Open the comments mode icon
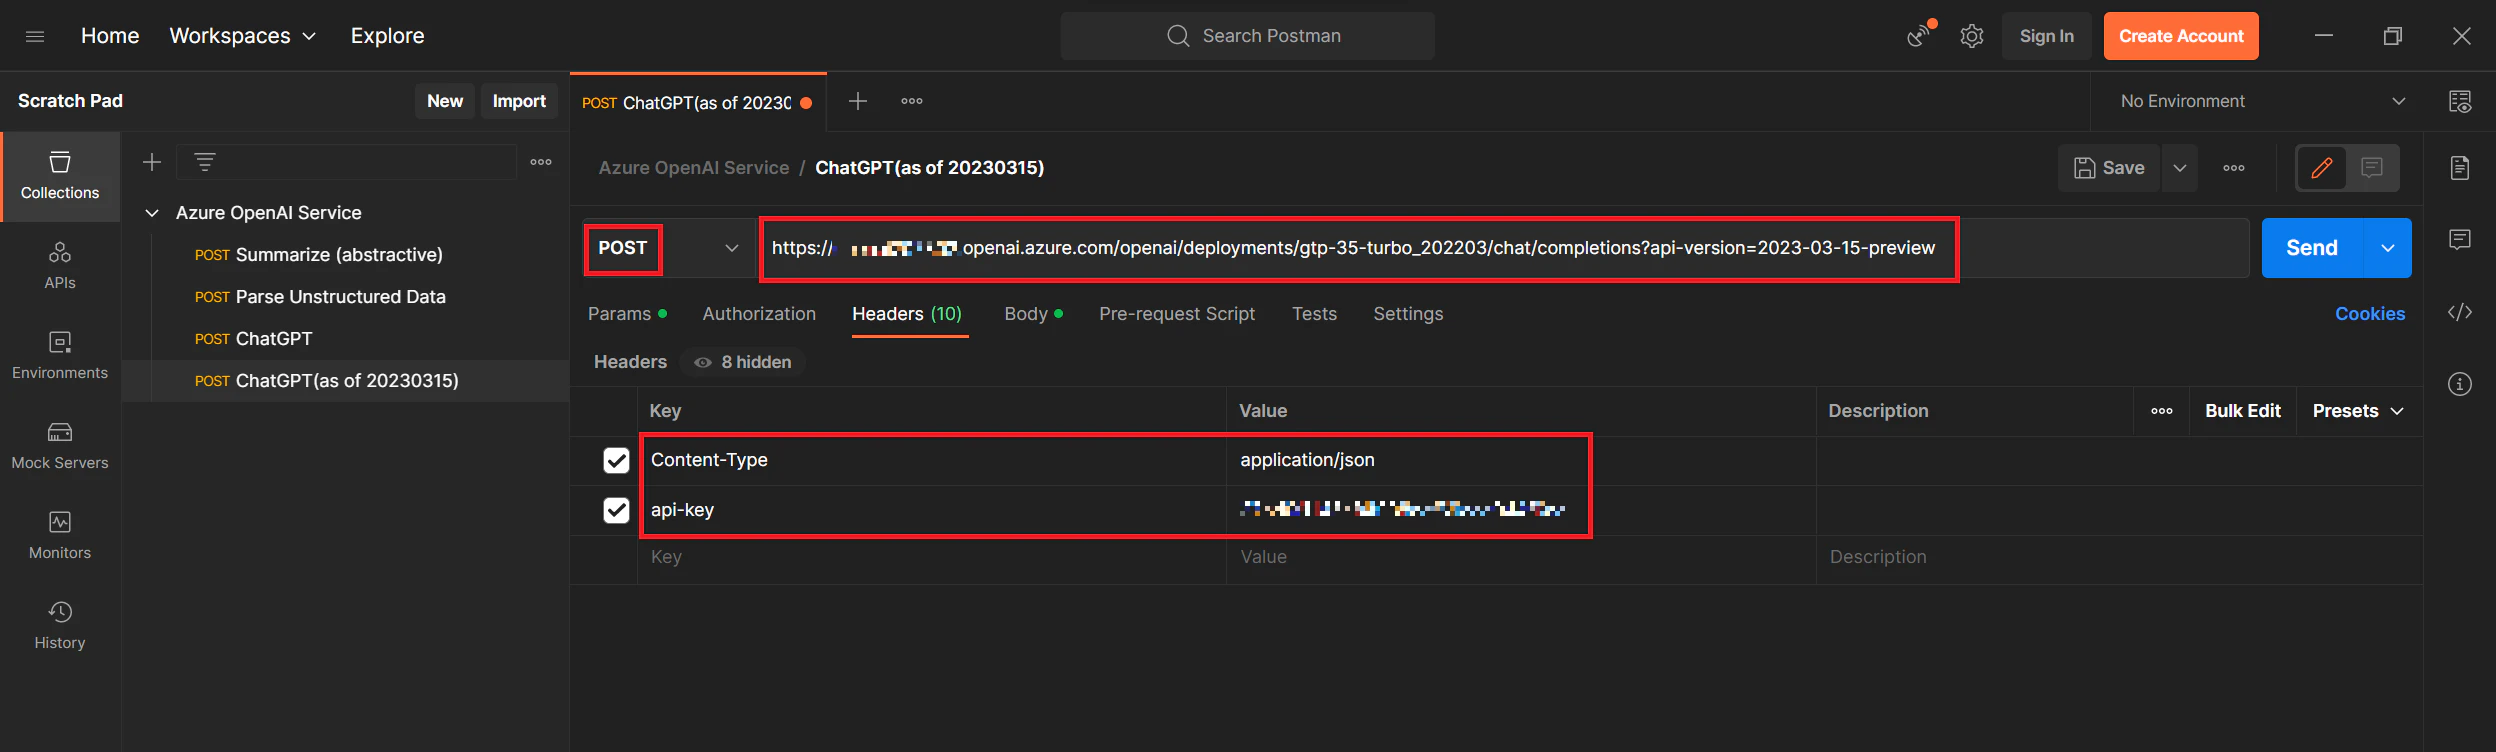Image resolution: width=2496 pixels, height=752 pixels. pos(2372,168)
